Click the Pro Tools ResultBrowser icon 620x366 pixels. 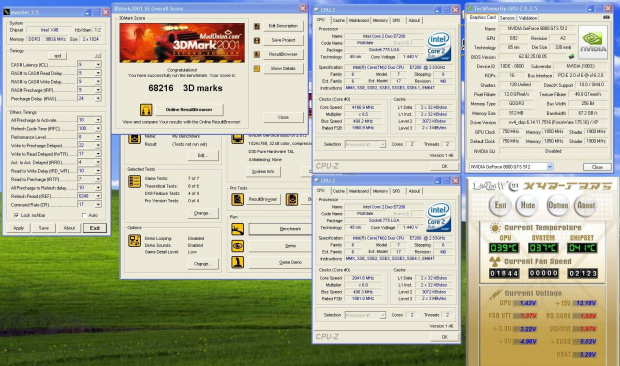(x=238, y=199)
